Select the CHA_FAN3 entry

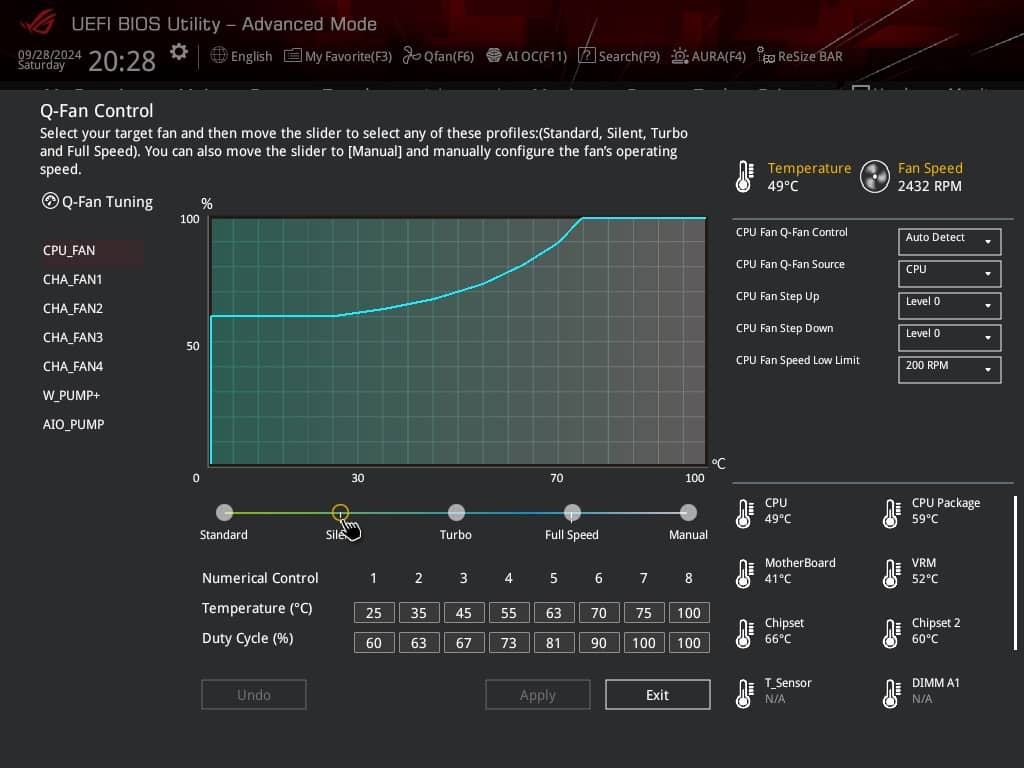(x=72, y=338)
